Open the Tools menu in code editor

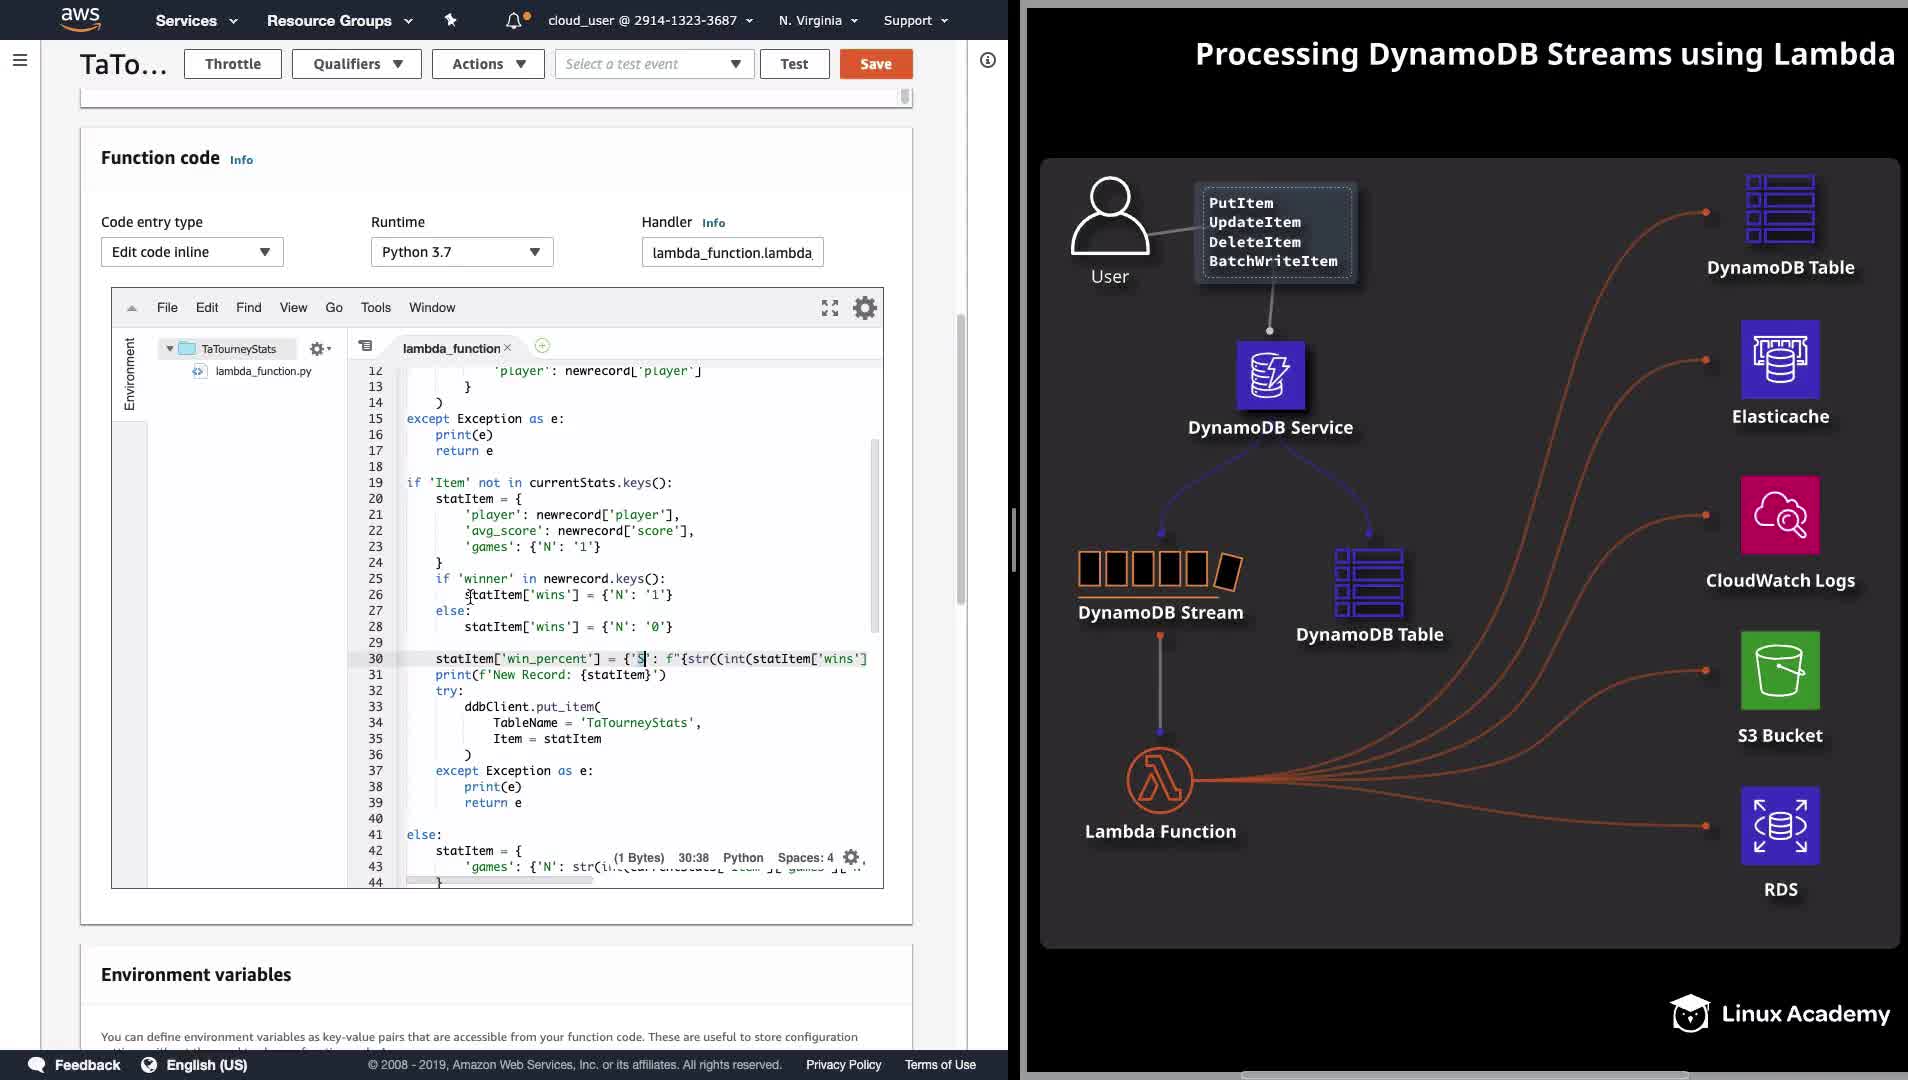click(376, 308)
